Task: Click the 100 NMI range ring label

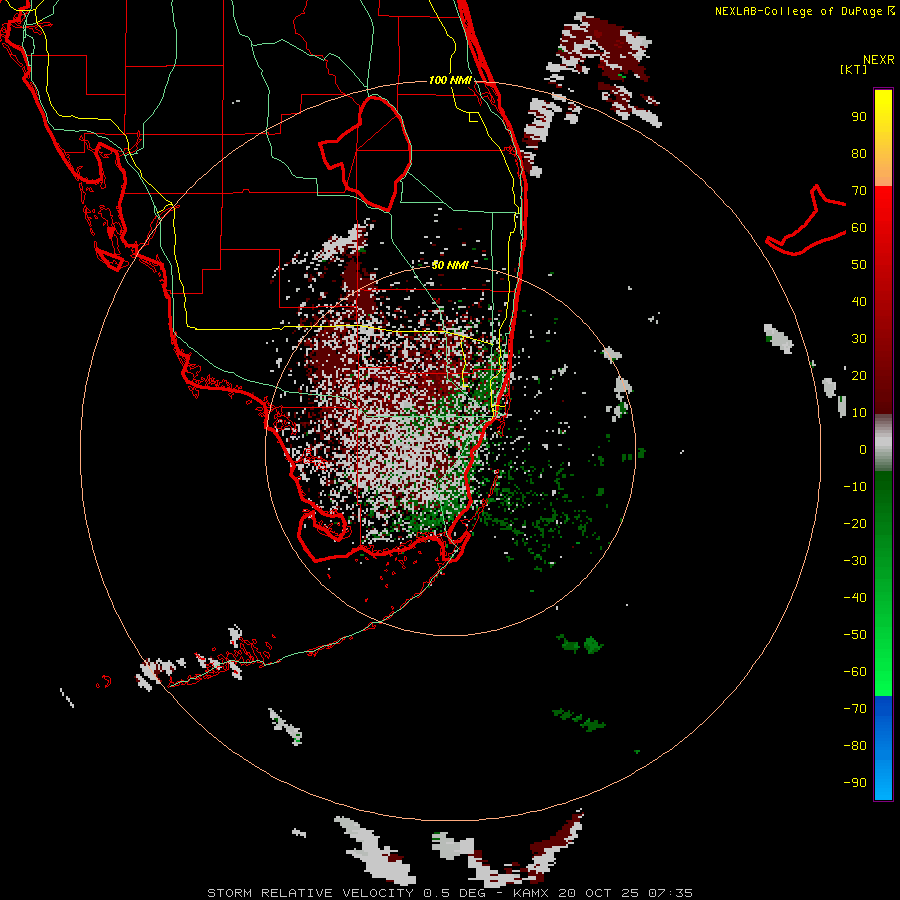Action: tap(450, 80)
